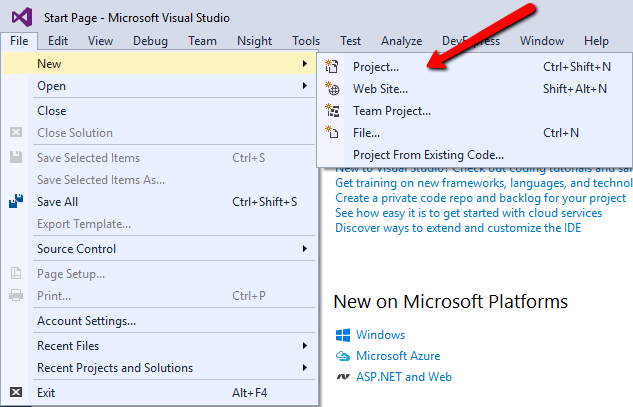Click the Exit X icon
The image size is (633, 407).
click(16, 392)
